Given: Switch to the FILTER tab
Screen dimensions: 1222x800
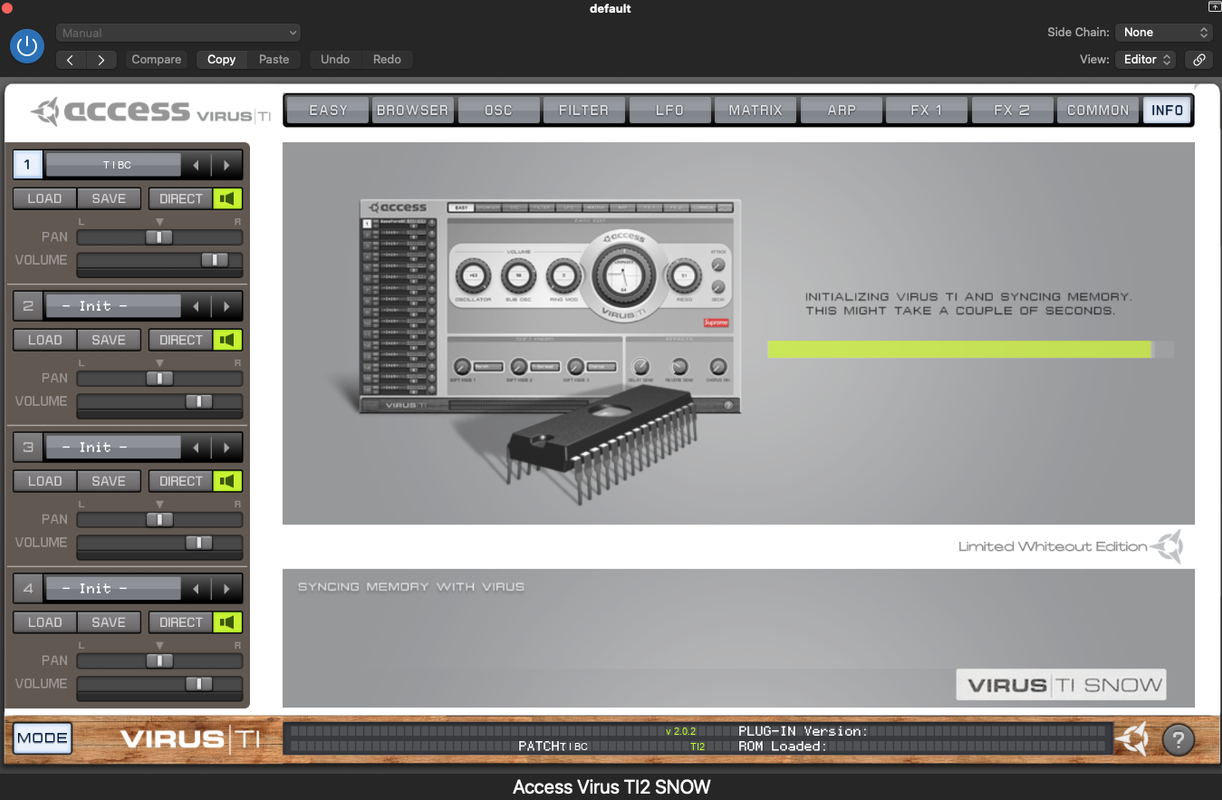Looking at the screenshot, I should tap(584, 110).
